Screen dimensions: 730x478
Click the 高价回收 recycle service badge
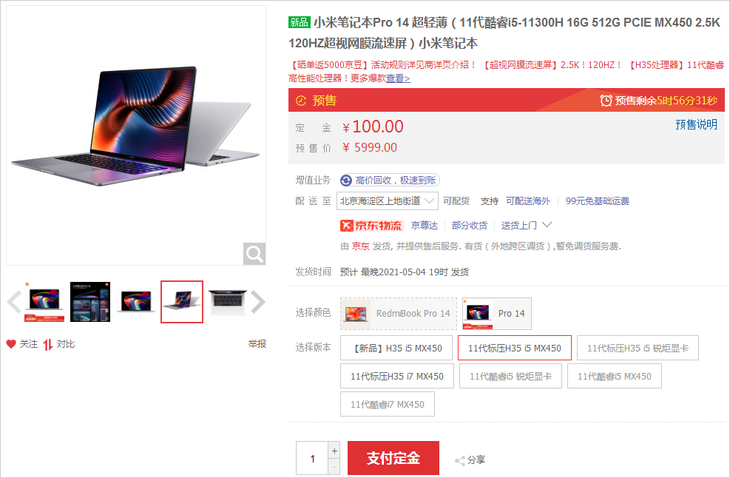(x=390, y=180)
